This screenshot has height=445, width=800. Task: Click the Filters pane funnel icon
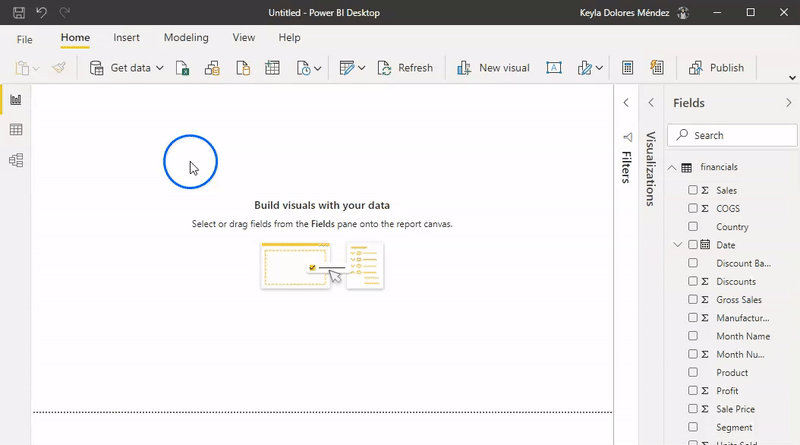pyautogui.click(x=627, y=137)
